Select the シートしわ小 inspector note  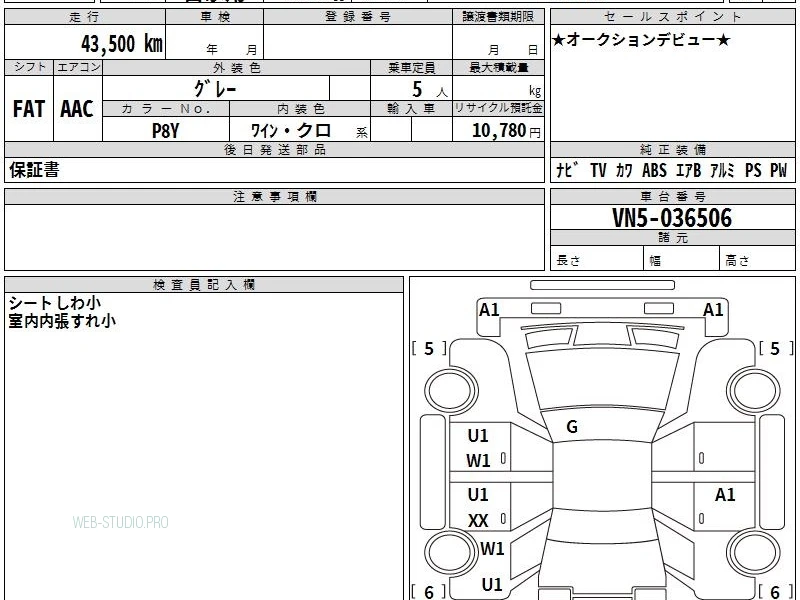(55, 303)
